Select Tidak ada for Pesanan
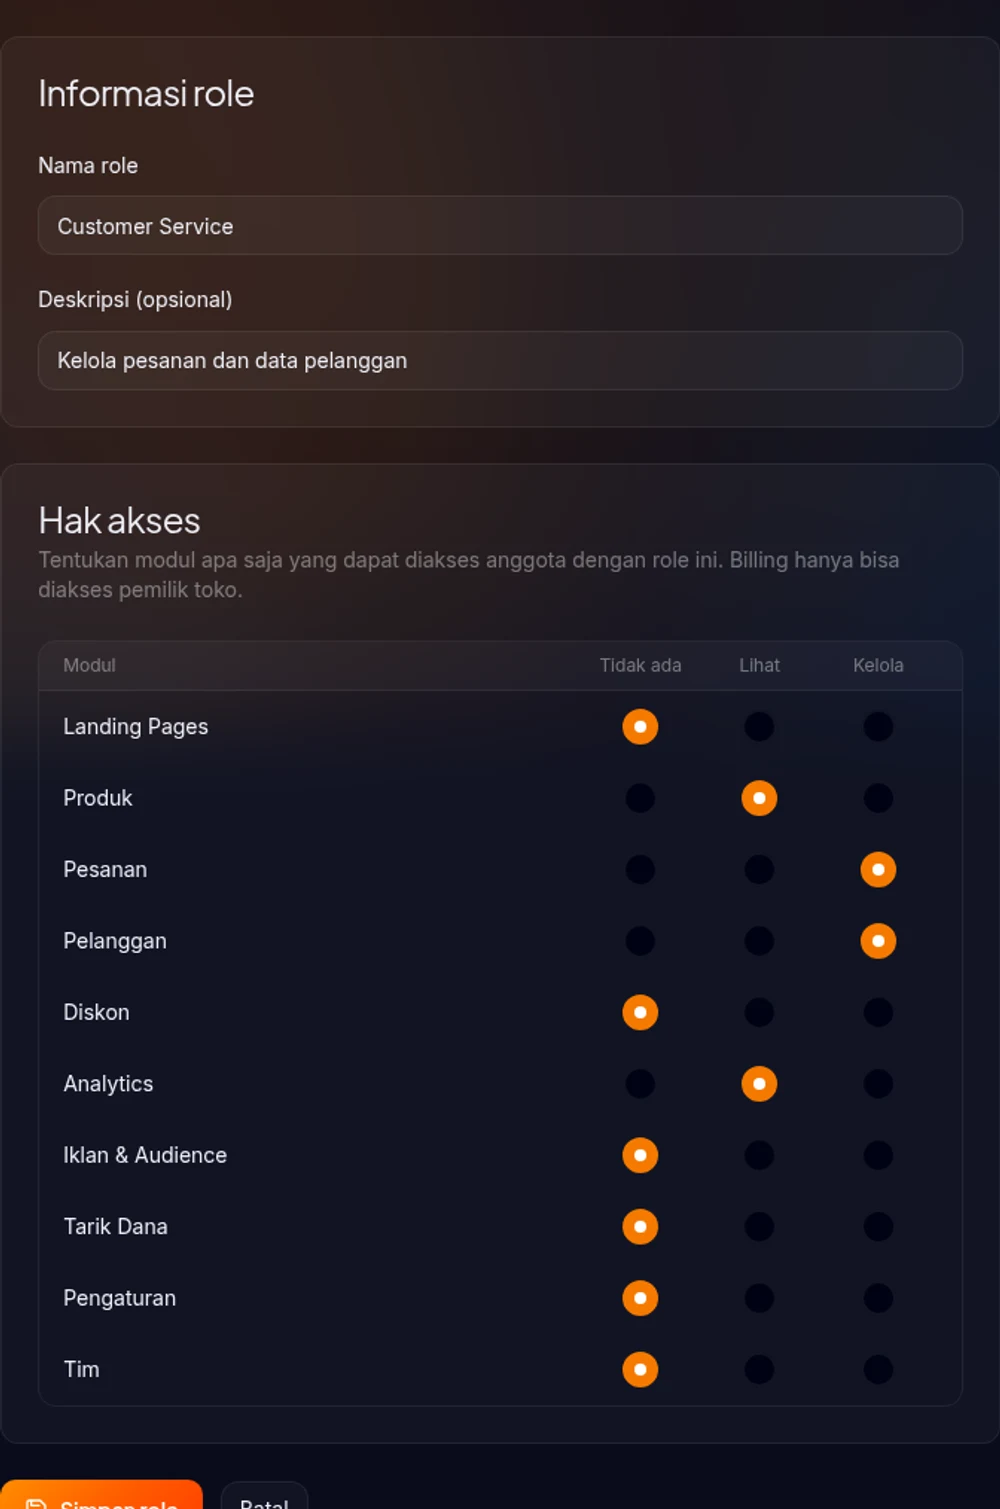The image size is (1000, 1509). click(x=640, y=870)
